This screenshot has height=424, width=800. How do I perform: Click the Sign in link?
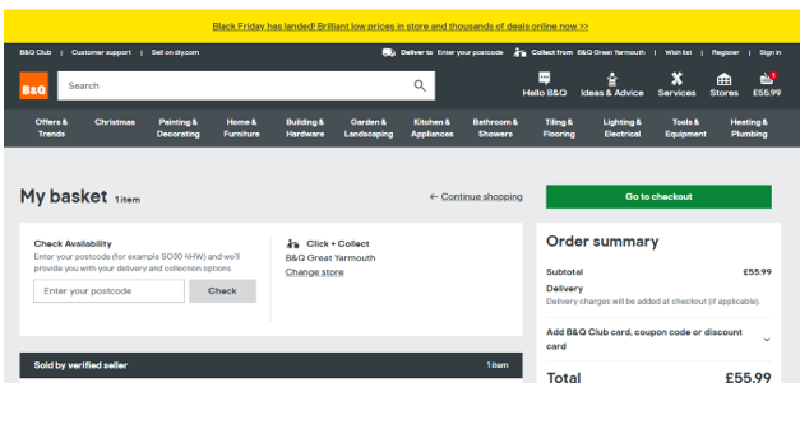point(770,52)
